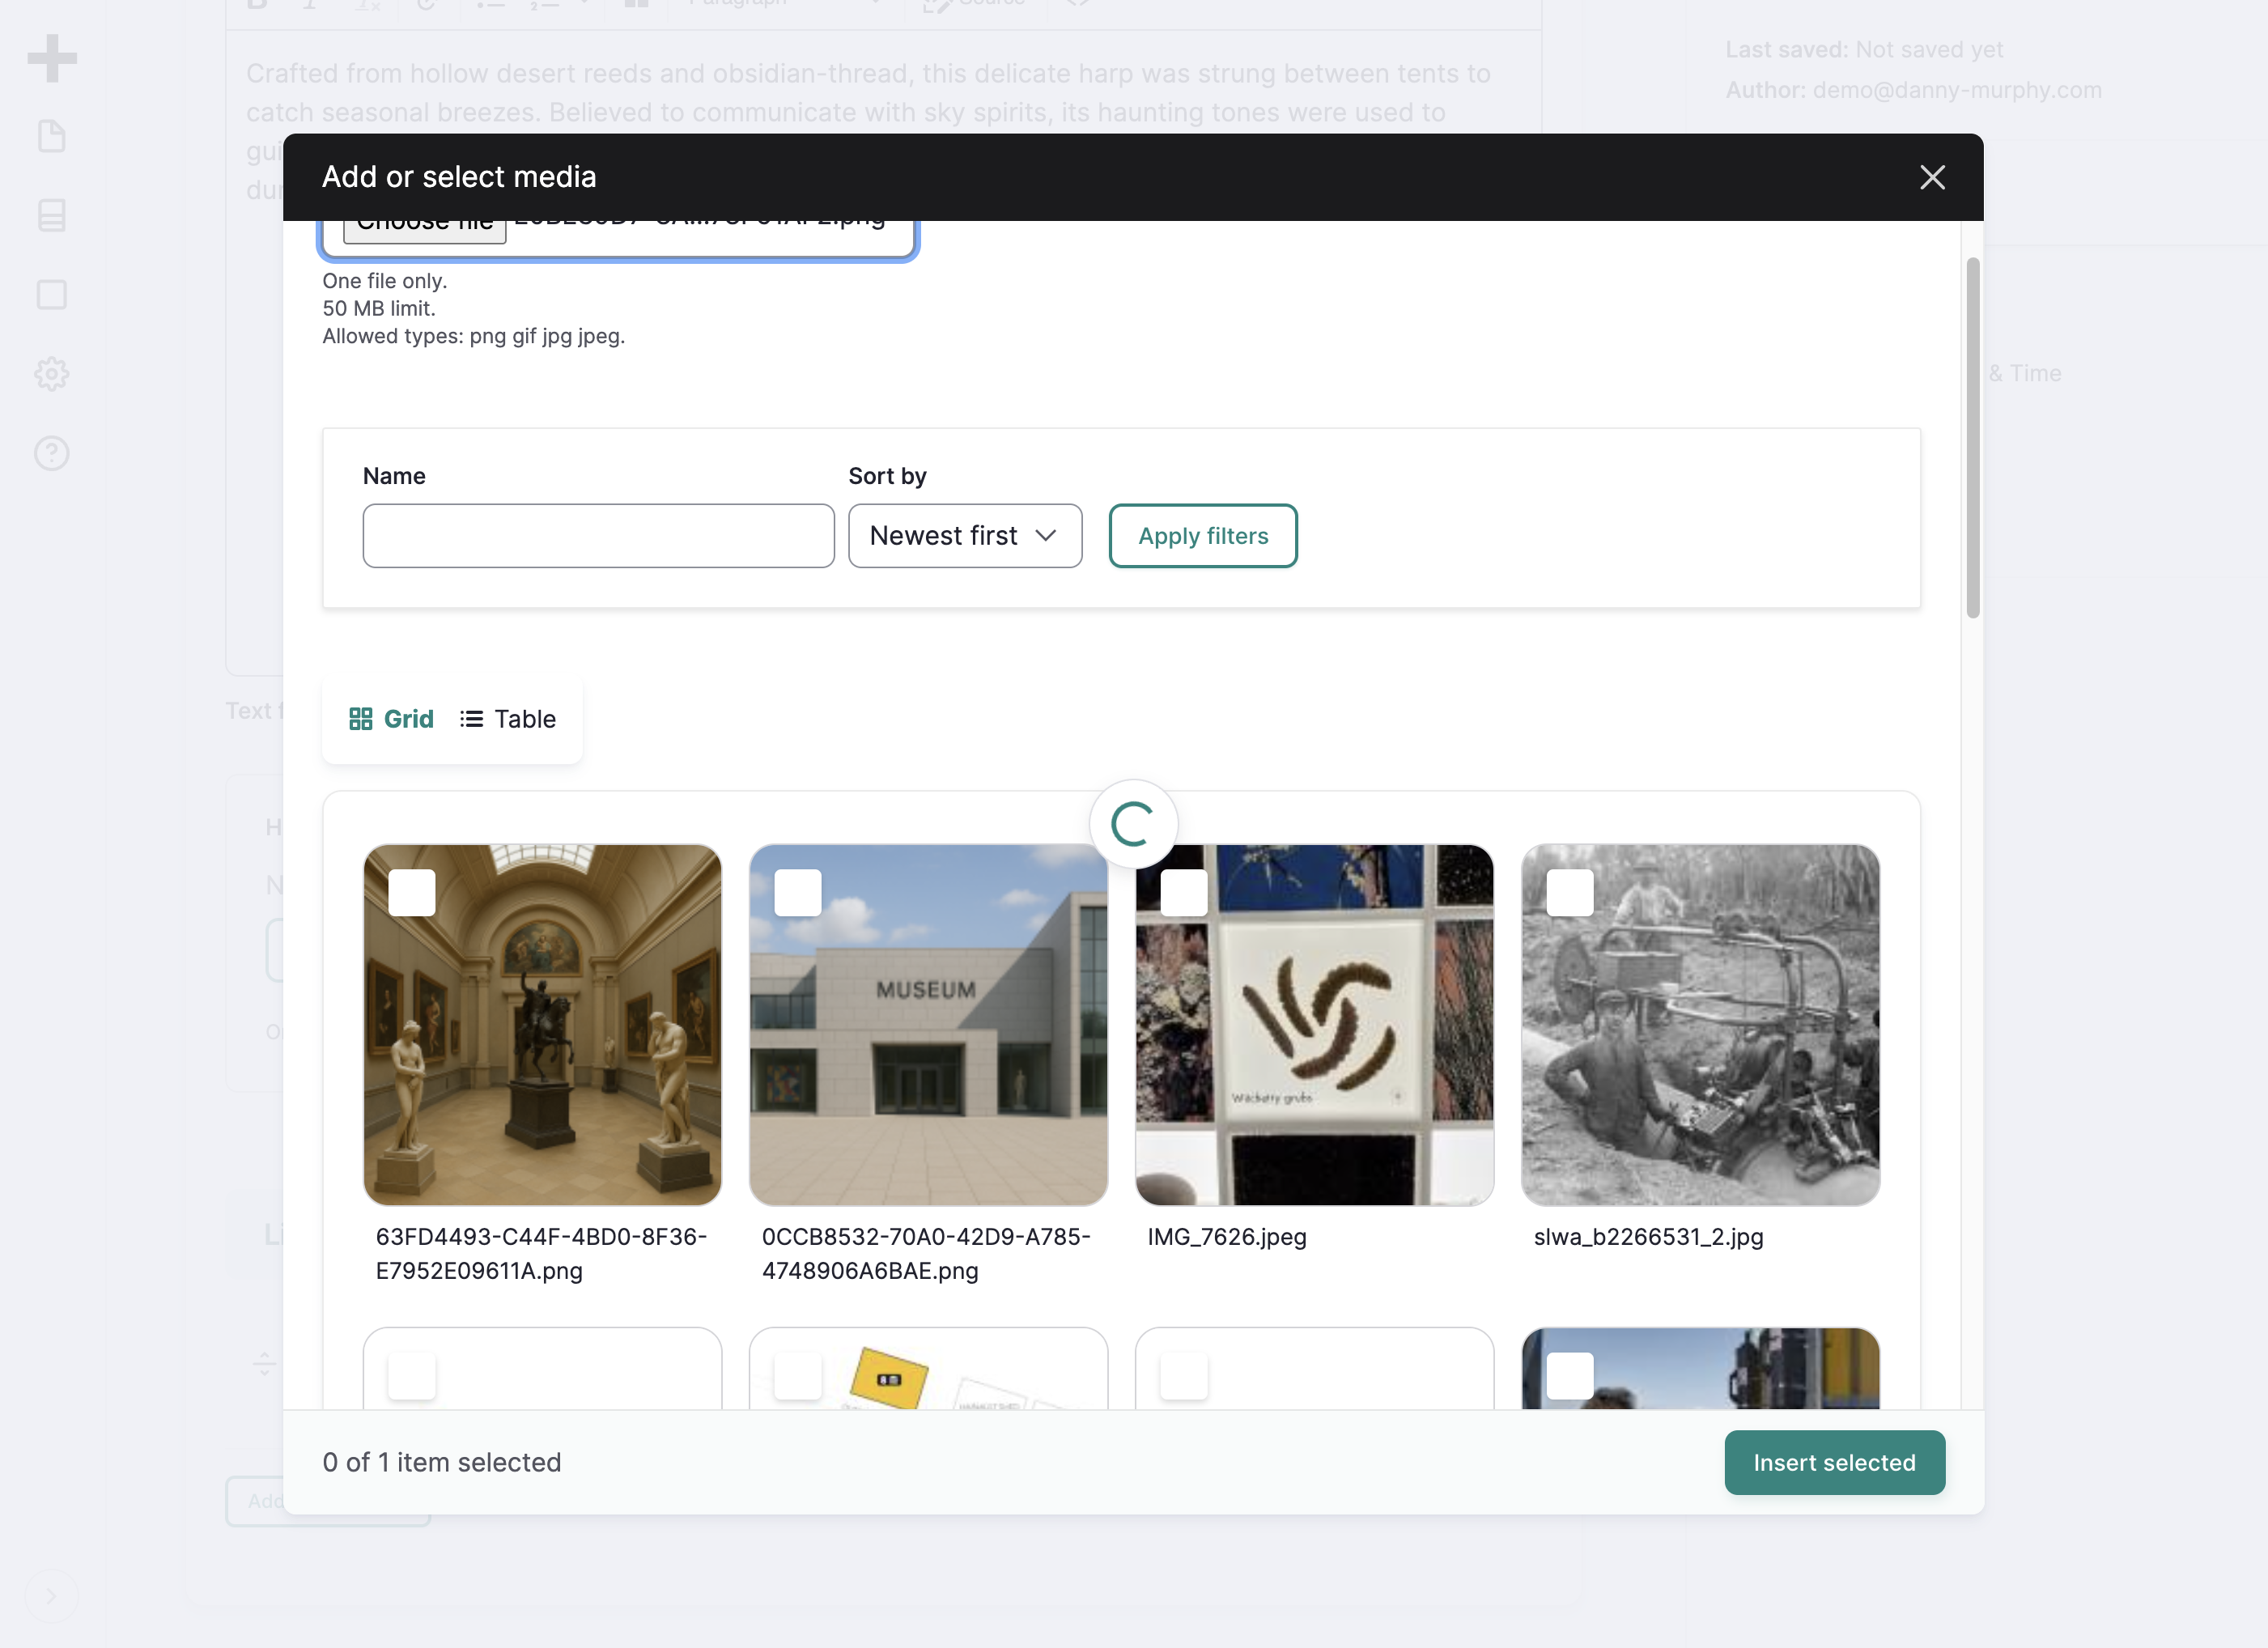Open the page document icon in sidebar

[x=51, y=136]
